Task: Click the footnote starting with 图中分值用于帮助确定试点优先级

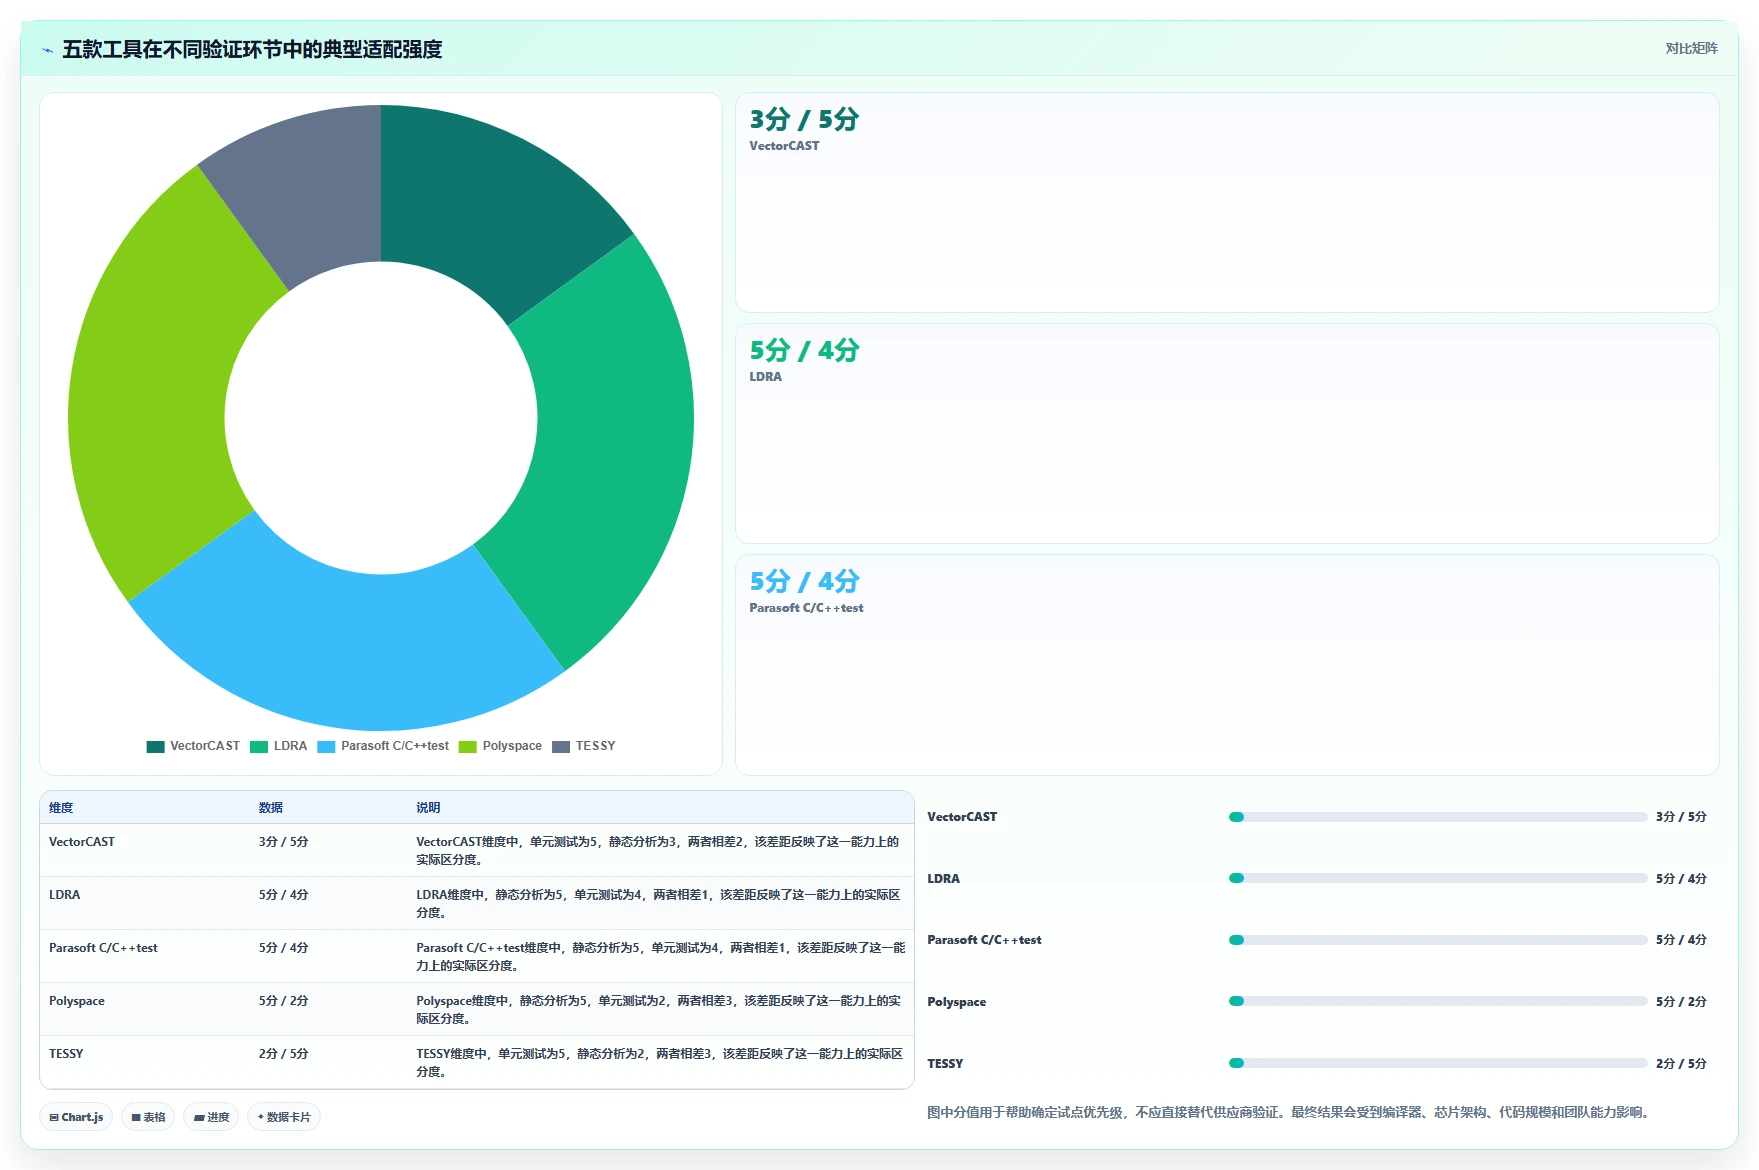Action: pos(1288,1112)
